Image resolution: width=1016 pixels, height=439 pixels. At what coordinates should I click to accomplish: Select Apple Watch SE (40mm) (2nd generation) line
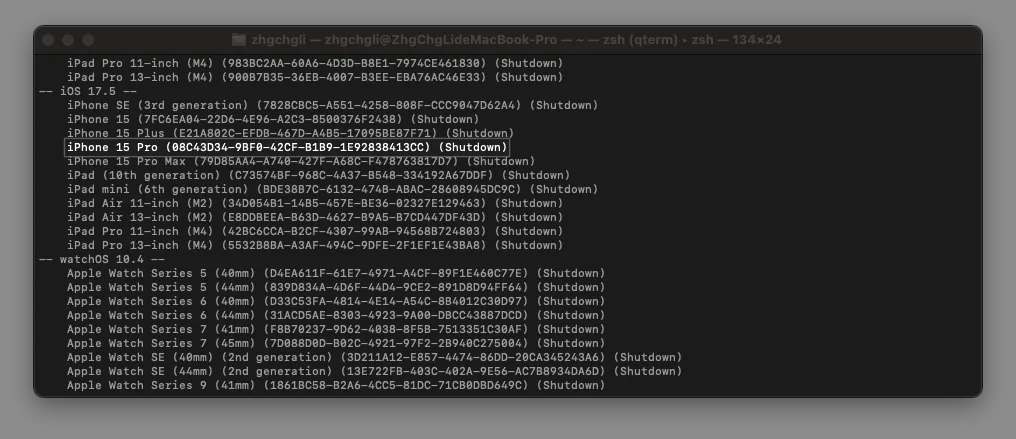point(374,357)
